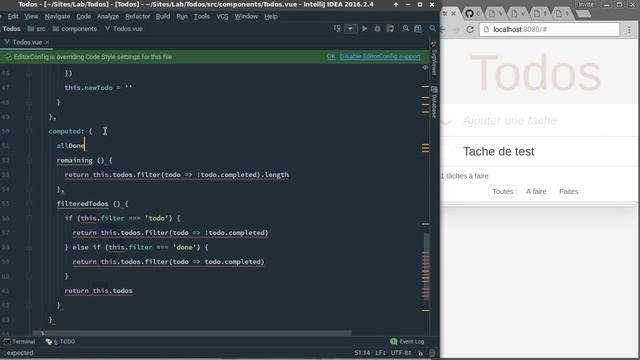Viewport: 640px width, 360px height.
Task: Change the LF line separator setting
Action: 380,353
